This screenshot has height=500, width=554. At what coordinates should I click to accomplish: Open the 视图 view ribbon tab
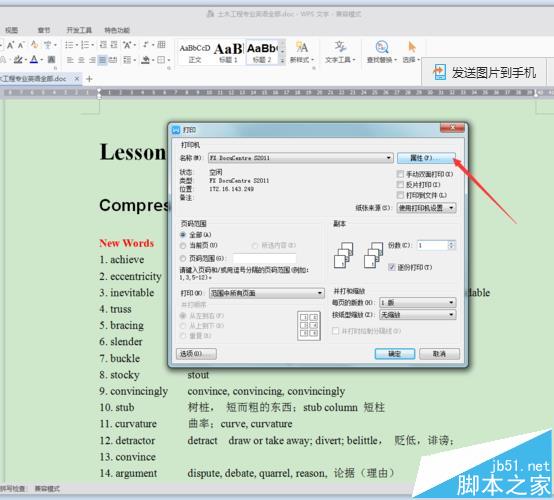pos(11,30)
